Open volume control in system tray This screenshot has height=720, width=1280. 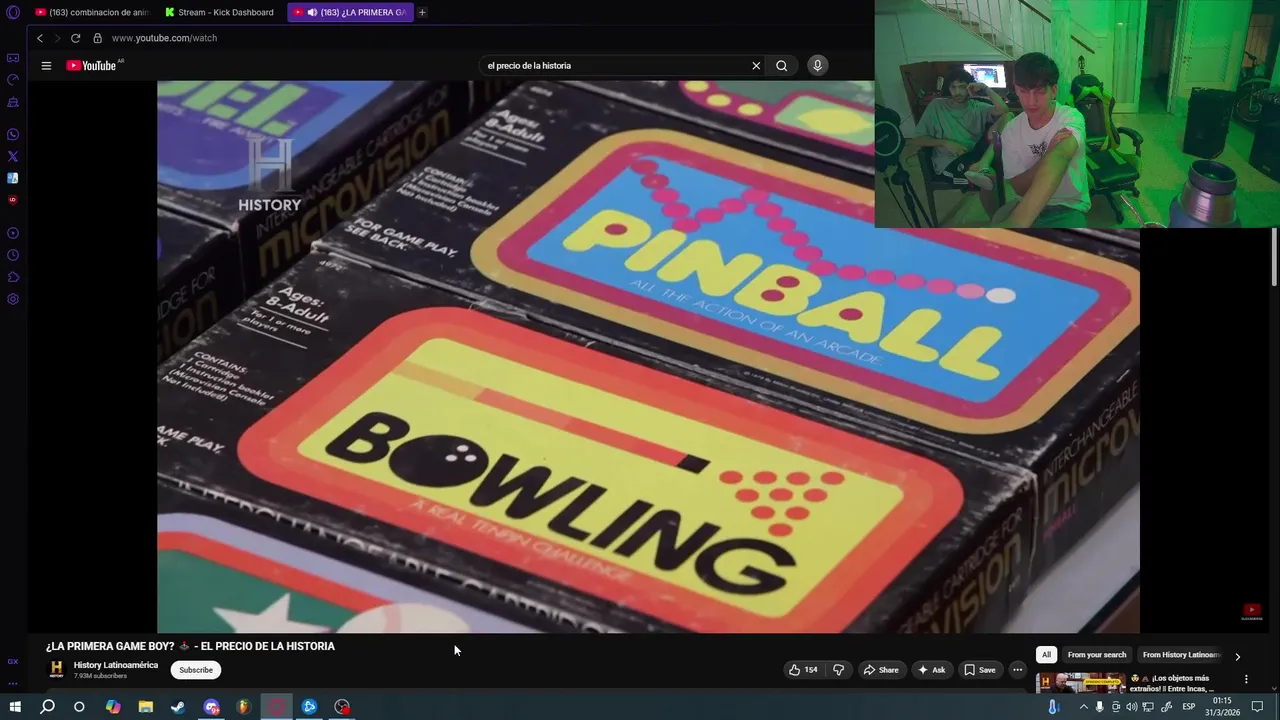tap(1132, 707)
